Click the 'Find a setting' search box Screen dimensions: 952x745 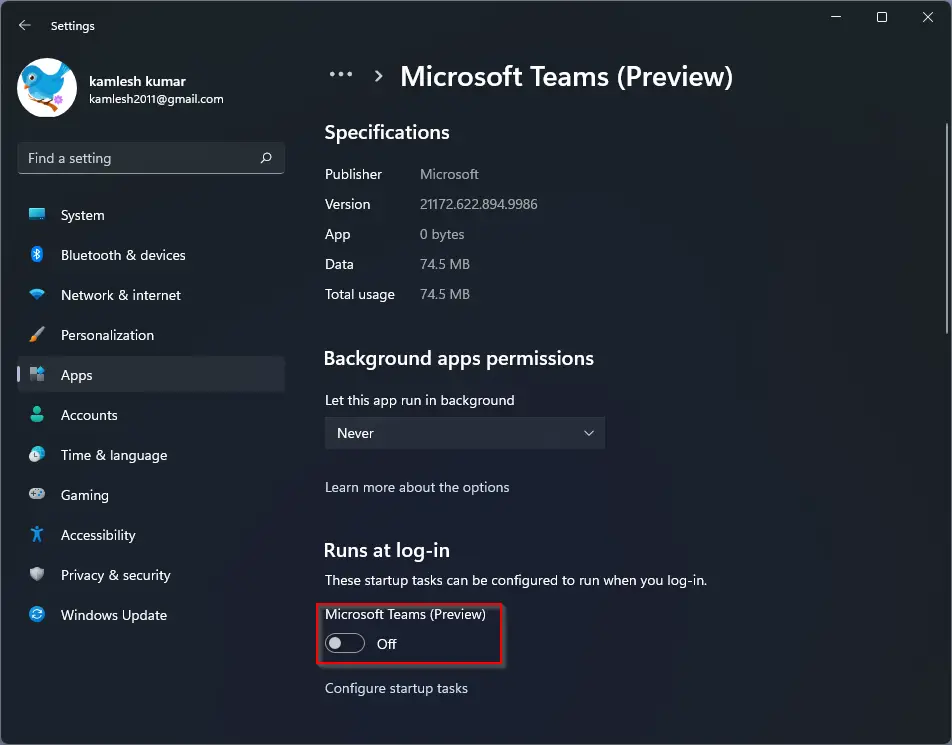(x=151, y=158)
